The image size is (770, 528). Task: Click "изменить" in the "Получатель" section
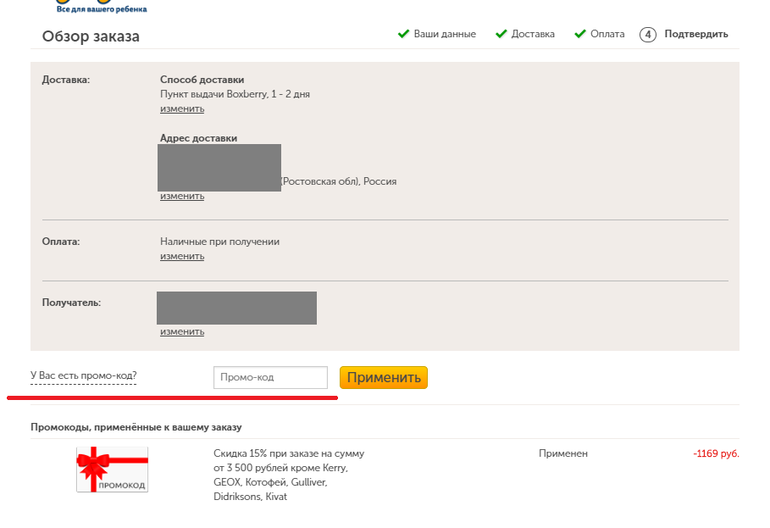[182, 332]
